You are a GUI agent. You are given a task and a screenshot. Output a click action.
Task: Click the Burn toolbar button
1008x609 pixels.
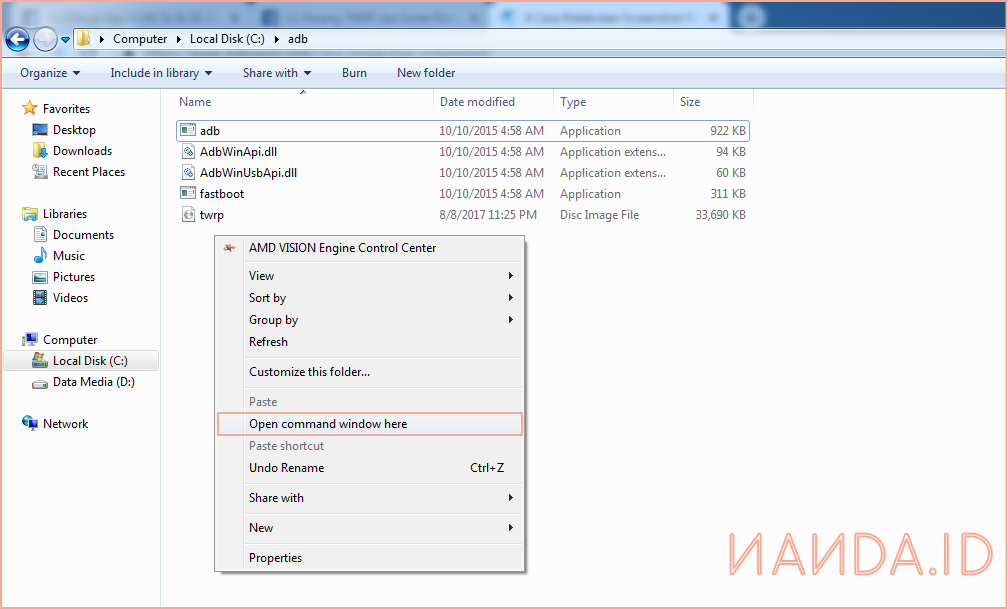354,73
